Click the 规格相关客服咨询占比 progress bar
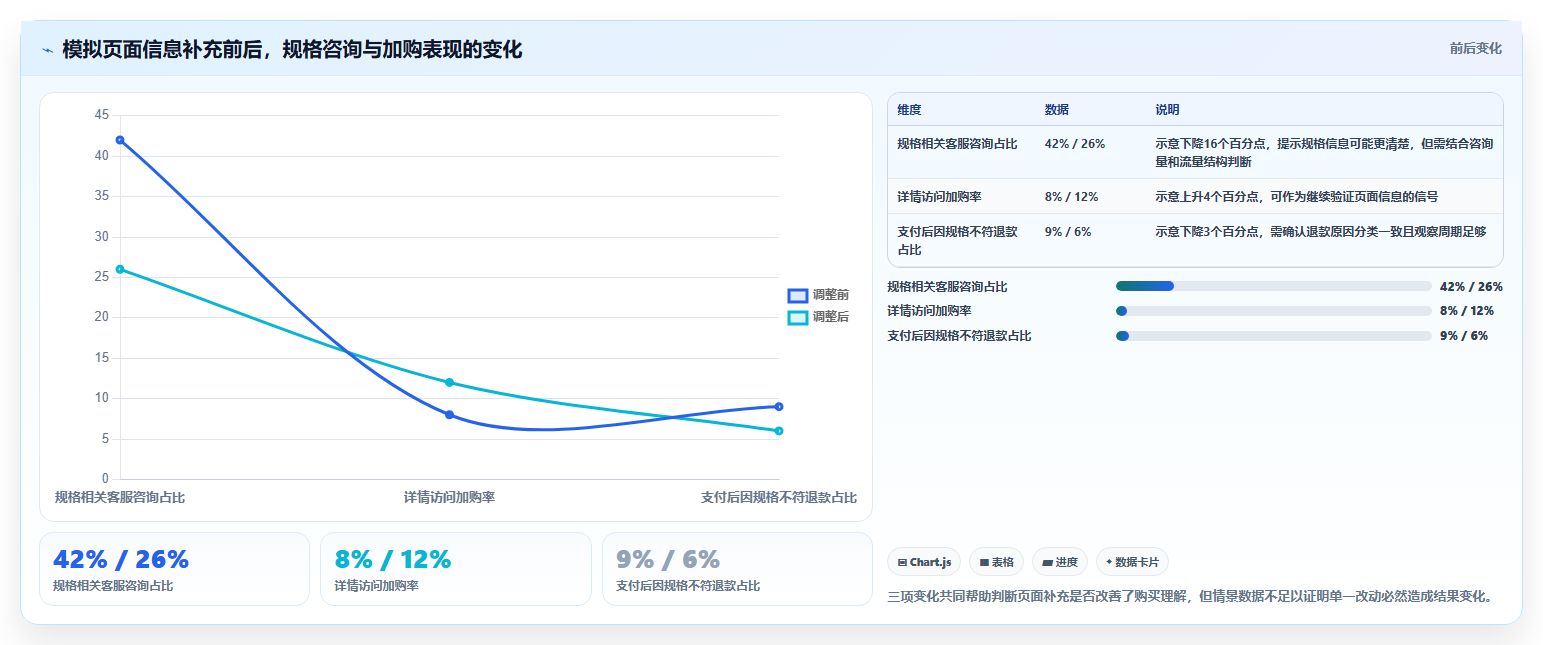Screen dimensions: 1543x645 (1273, 286)
